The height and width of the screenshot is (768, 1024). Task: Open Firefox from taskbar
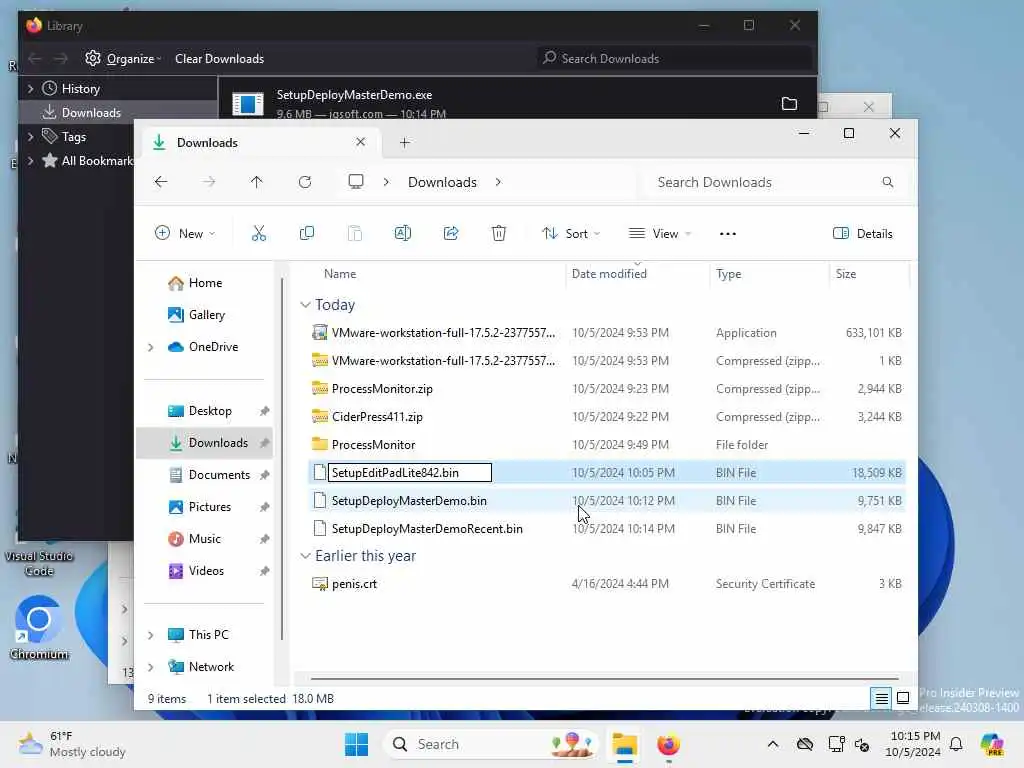[668, 744]
